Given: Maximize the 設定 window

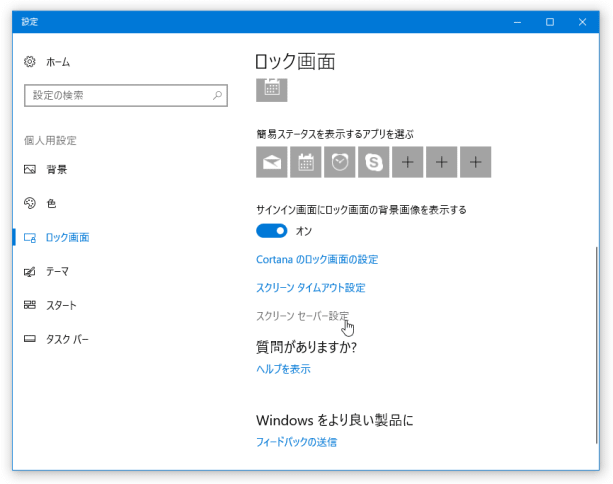Looking at the screenshot, I should pyautogui.click(x=550, y=22).
